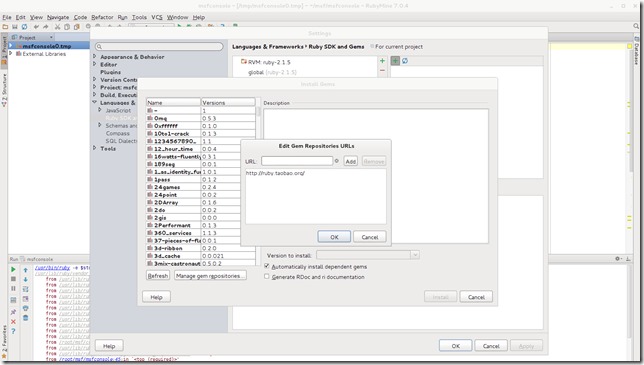Click the Stop square icon in Run panel
This screenshot has height=365, width=644.
click(x=13, y=279)
